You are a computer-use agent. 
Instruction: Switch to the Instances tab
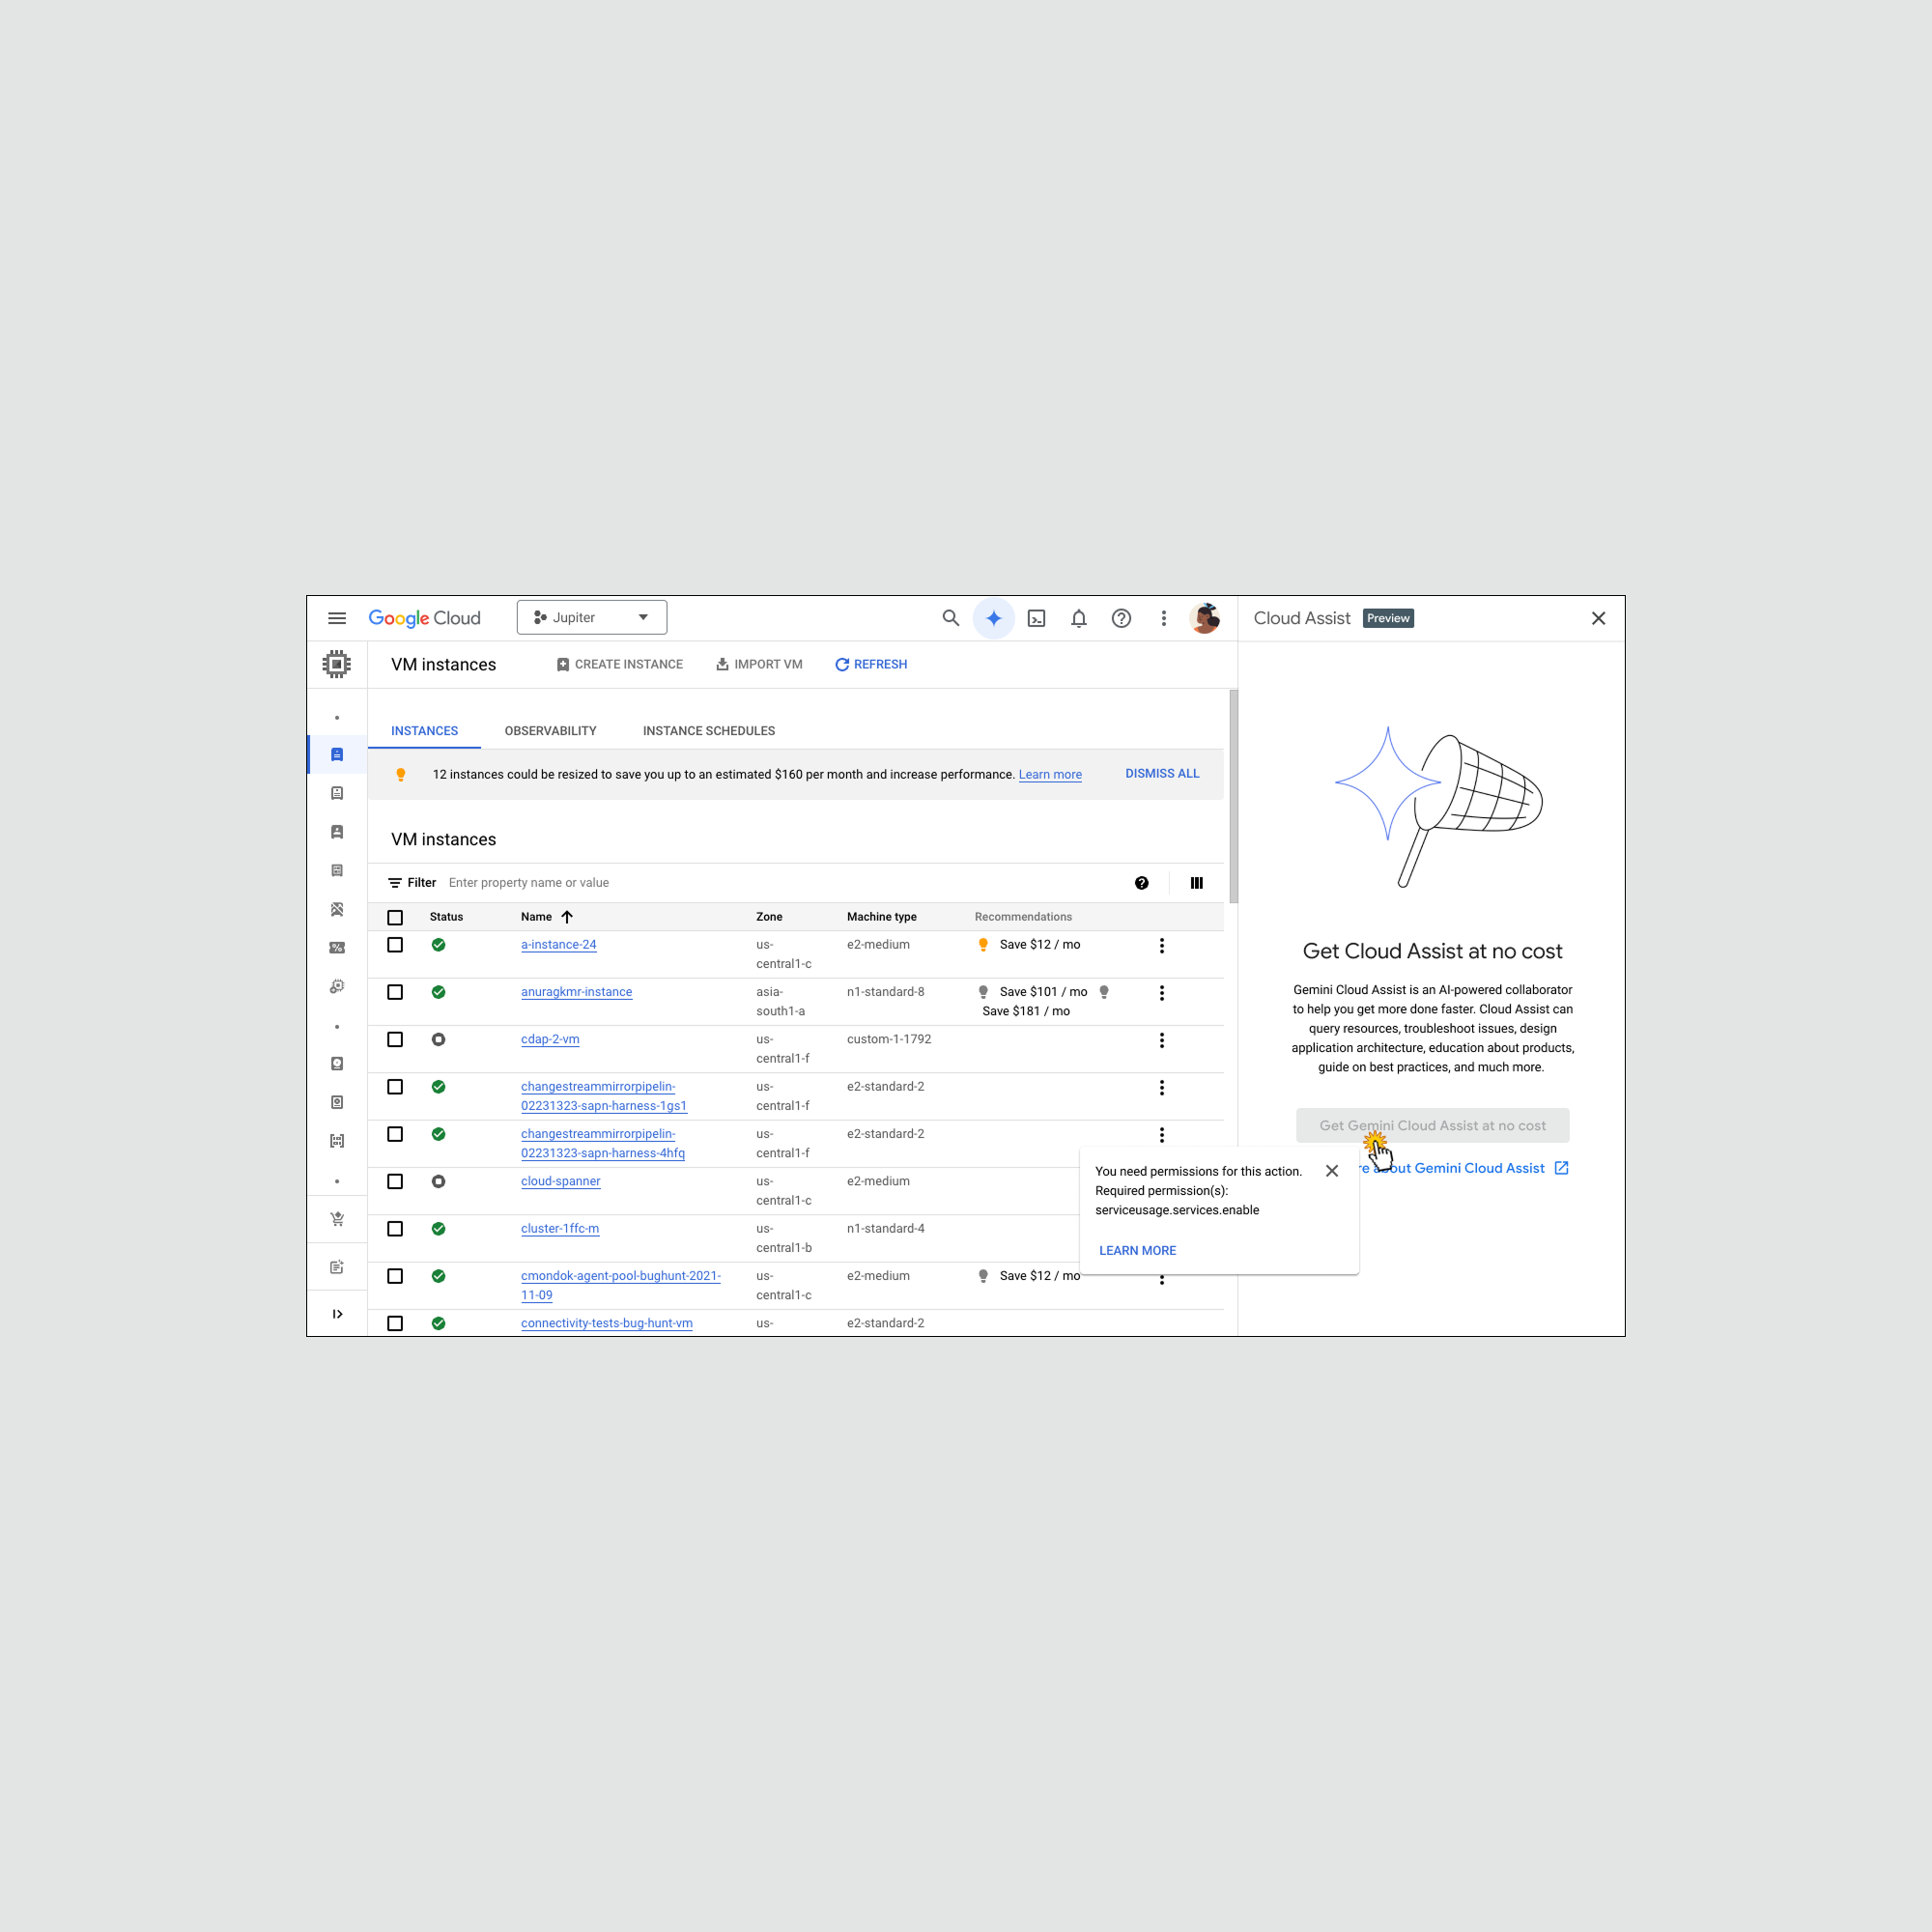tap(424, 731)
